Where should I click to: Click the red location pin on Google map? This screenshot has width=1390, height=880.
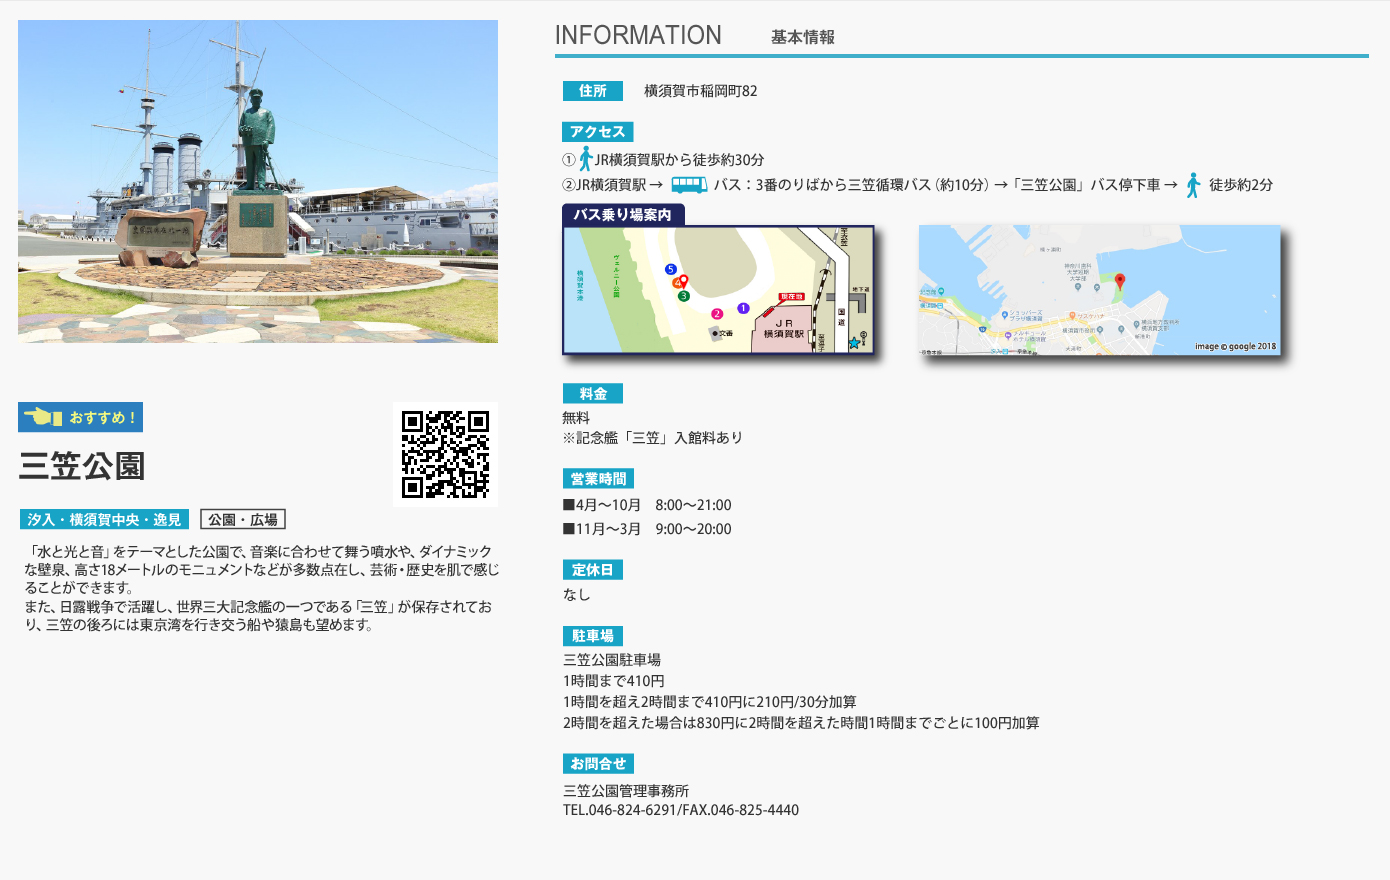1120,282
